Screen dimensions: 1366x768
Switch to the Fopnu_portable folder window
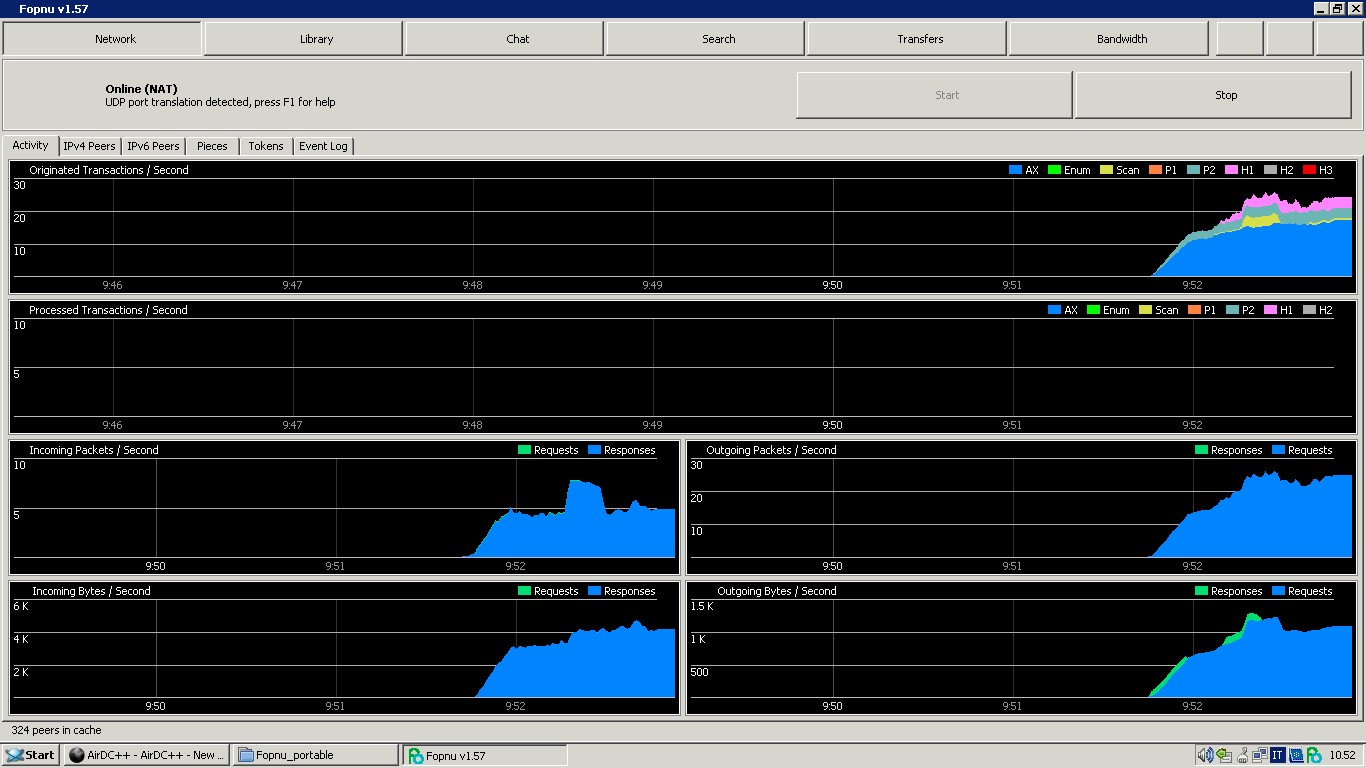click(316, 755)
